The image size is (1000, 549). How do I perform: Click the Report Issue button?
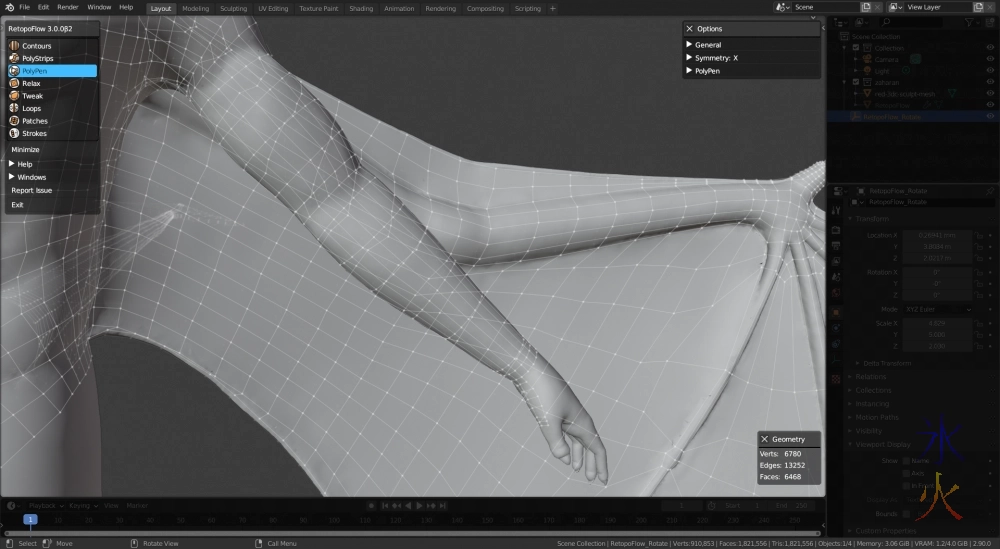click(x=32, y=190)
